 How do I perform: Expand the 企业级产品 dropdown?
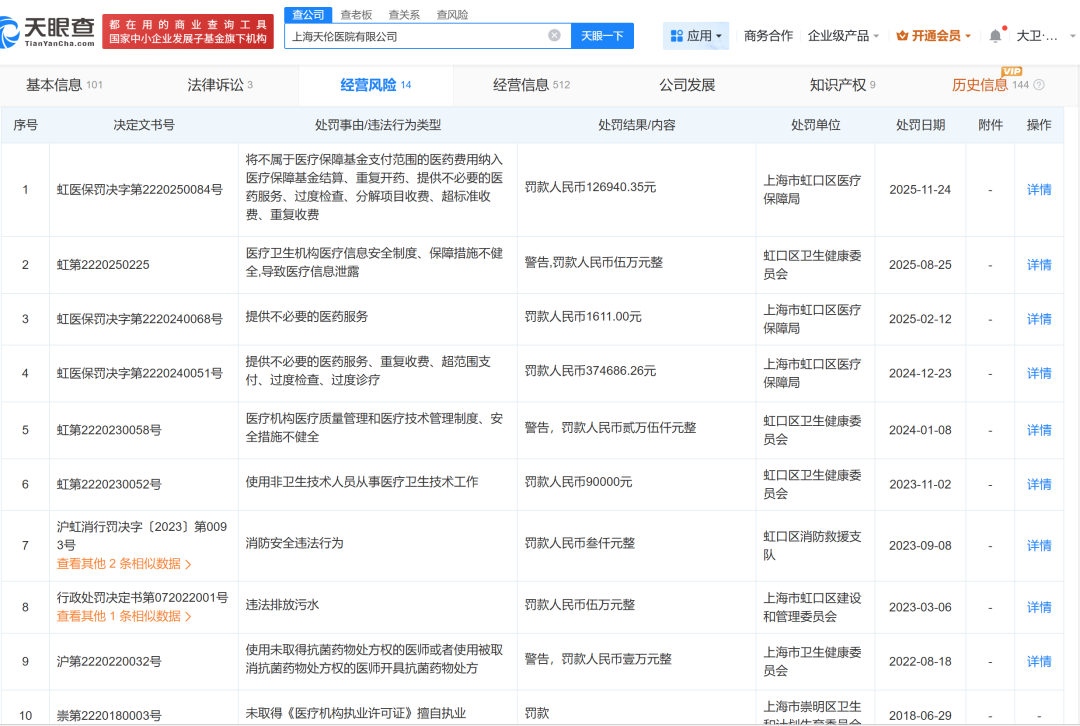[x=838, y=34]
